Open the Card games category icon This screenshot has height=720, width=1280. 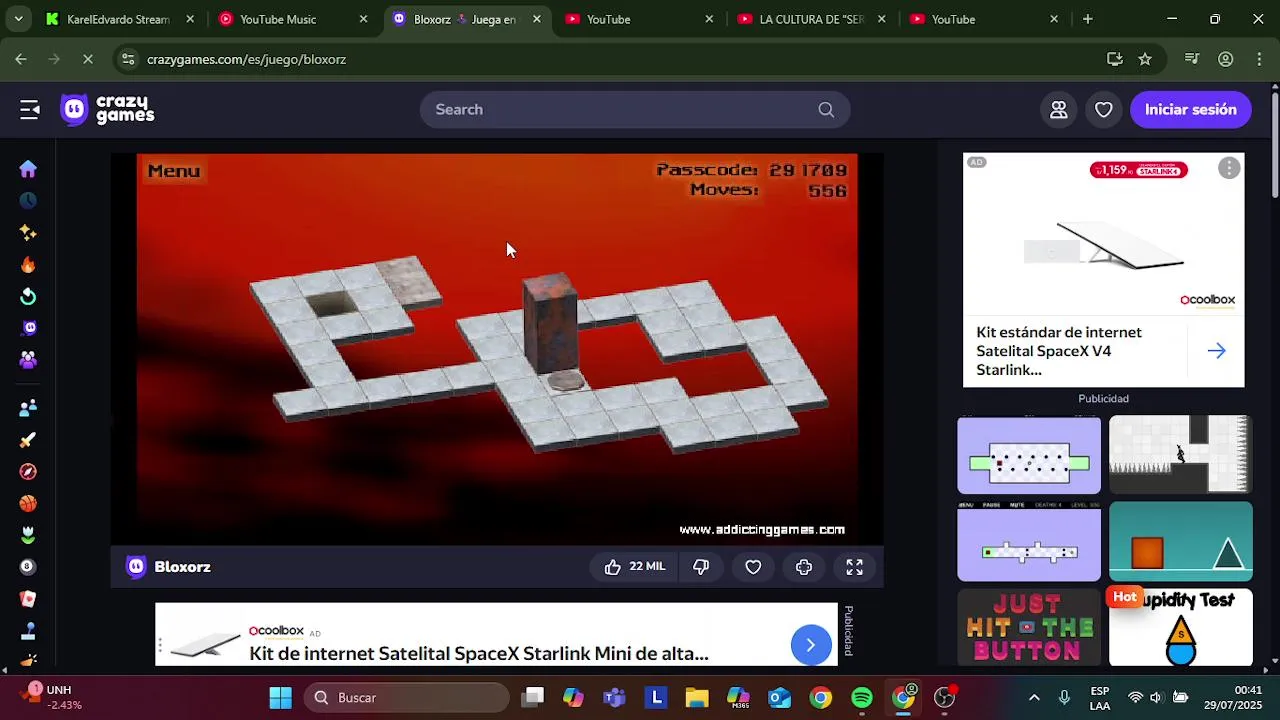pos(28,599)
